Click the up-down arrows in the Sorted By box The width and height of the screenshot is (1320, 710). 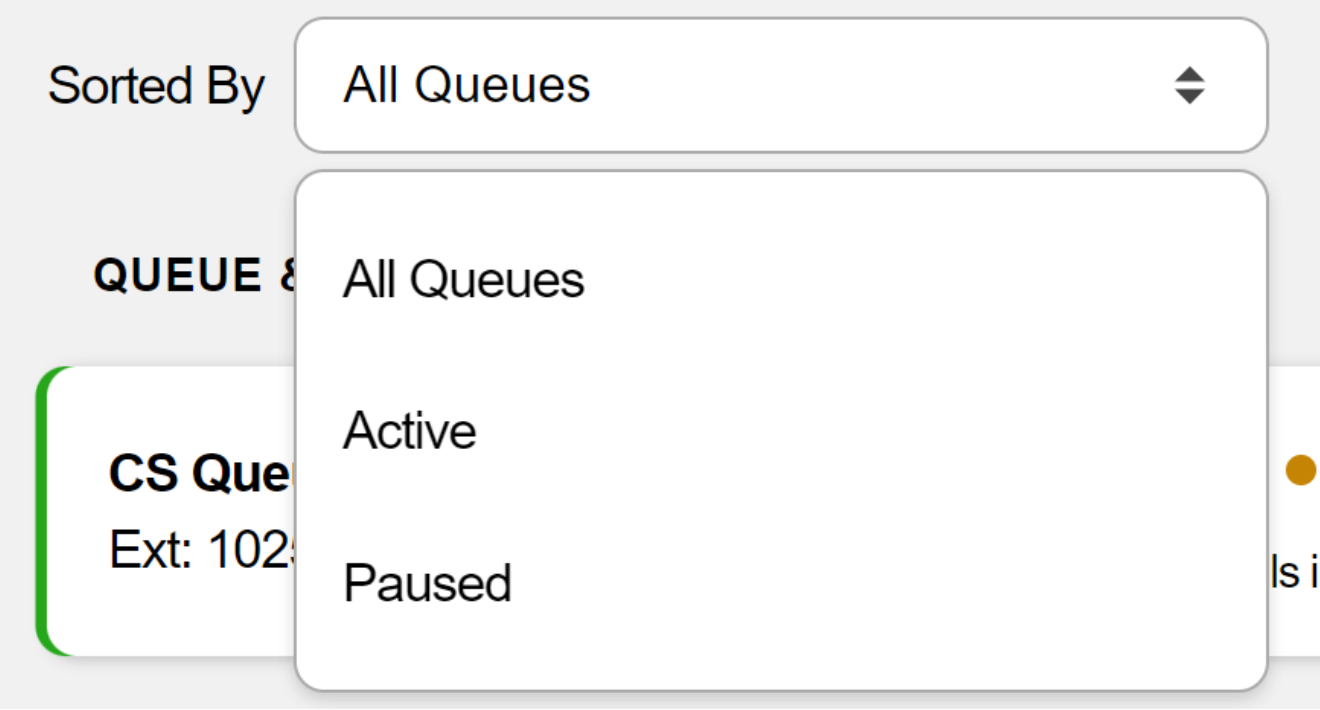pyautogui.click(x=1189, y=85)
